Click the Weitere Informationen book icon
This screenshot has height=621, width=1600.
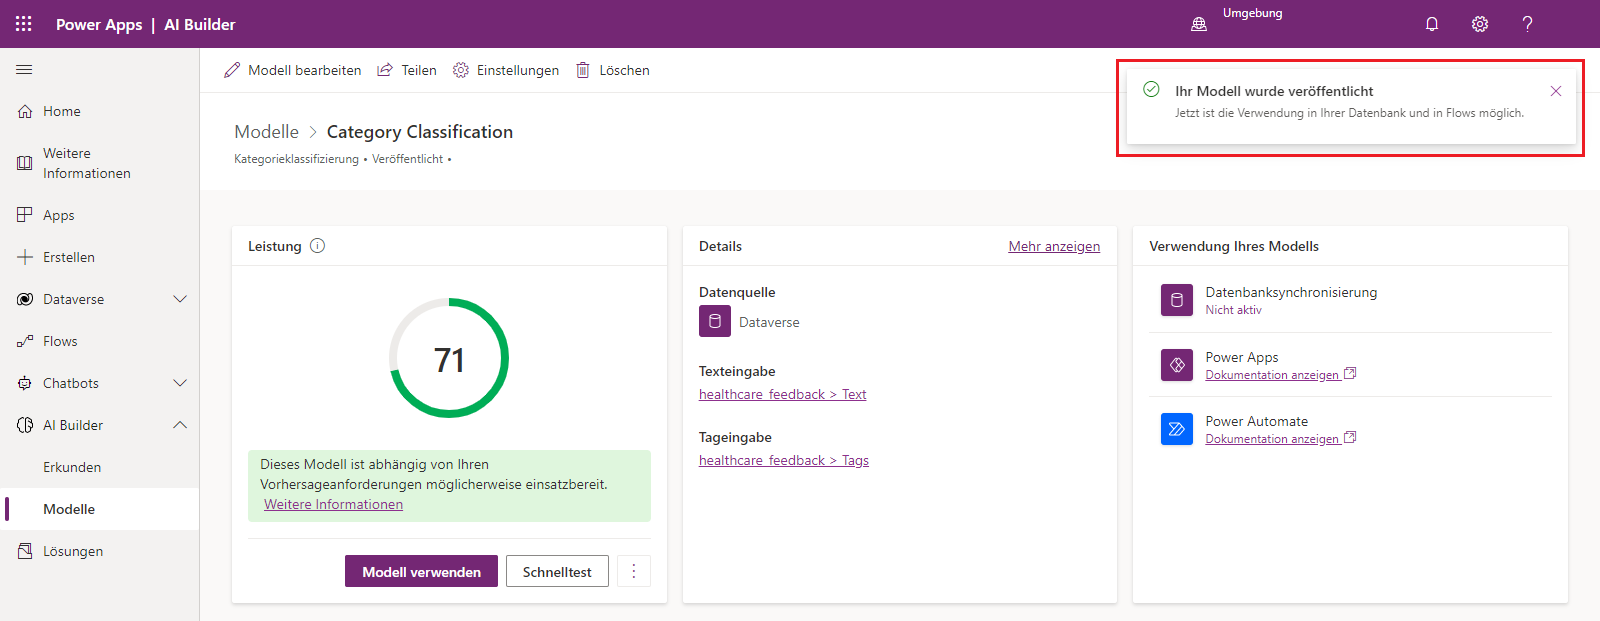25,163
